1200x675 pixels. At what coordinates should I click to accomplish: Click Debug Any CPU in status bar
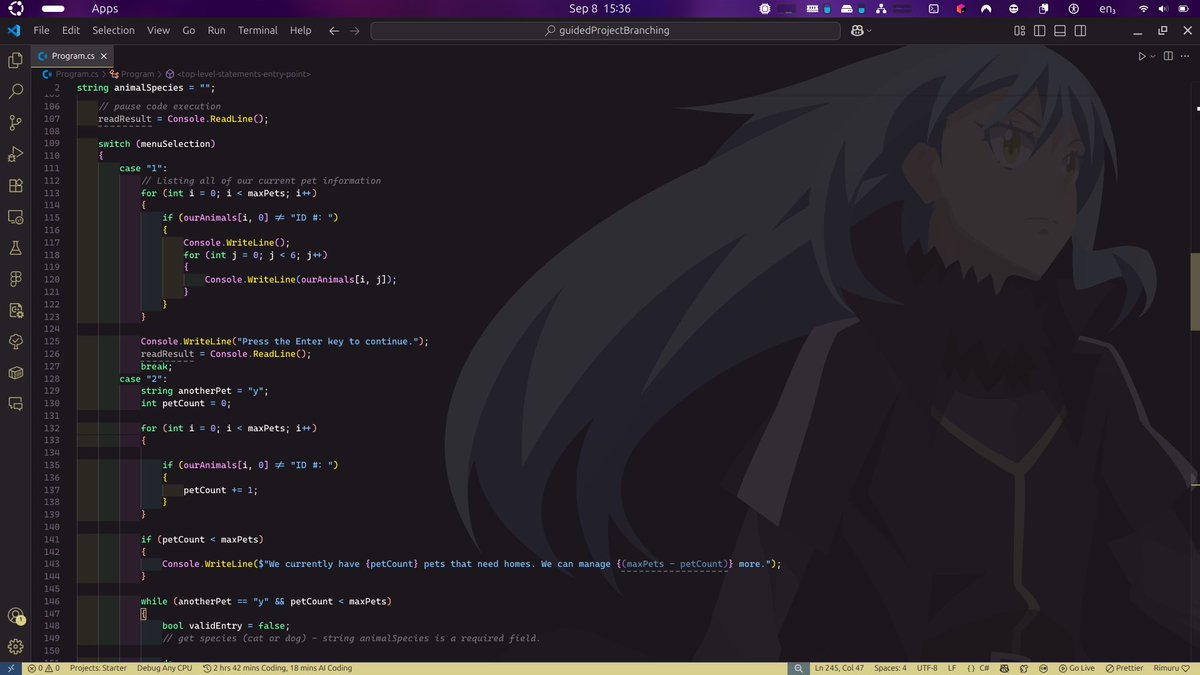[x=164, y=667]
